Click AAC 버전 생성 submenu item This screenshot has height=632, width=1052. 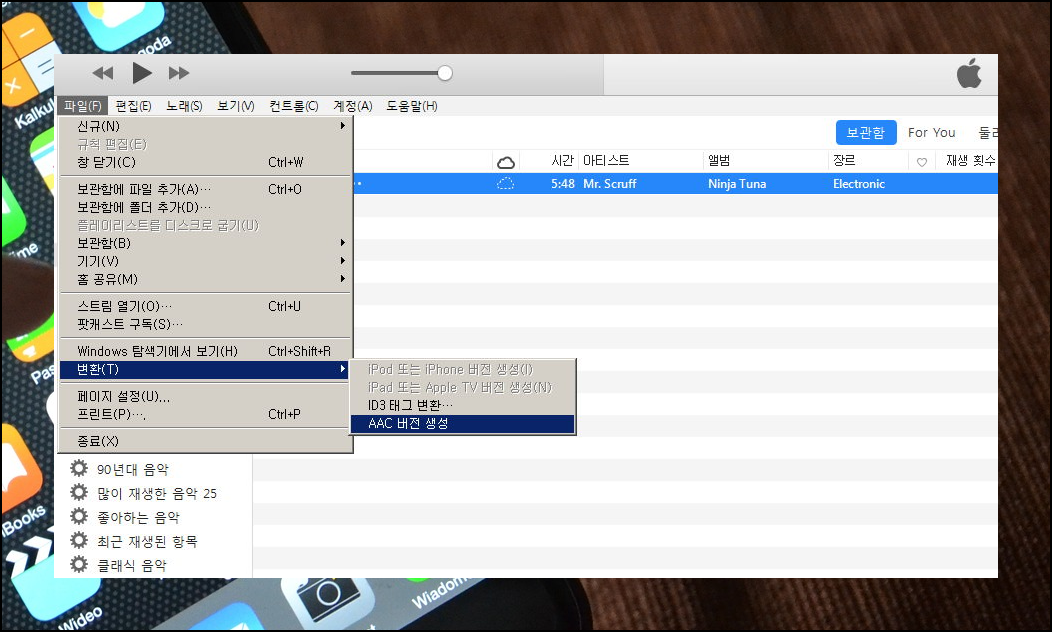click(462, 423)
